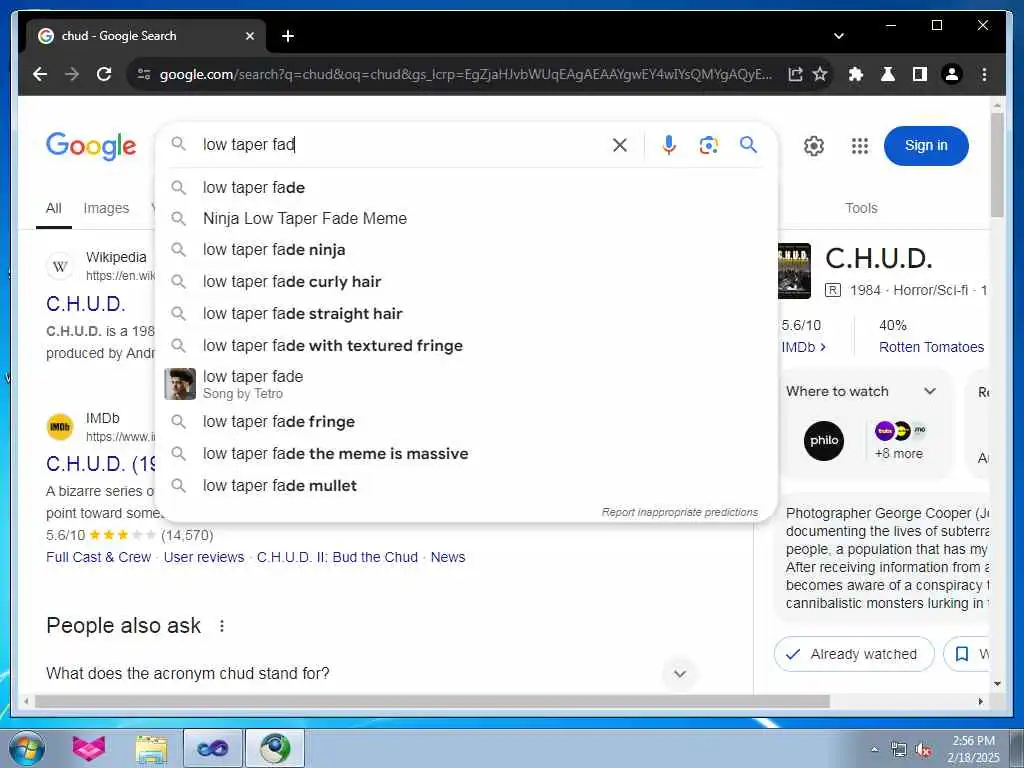1024x768 pixels.
Task: Open Chrome Labs flask icon
Action: (x=888, y=74)
